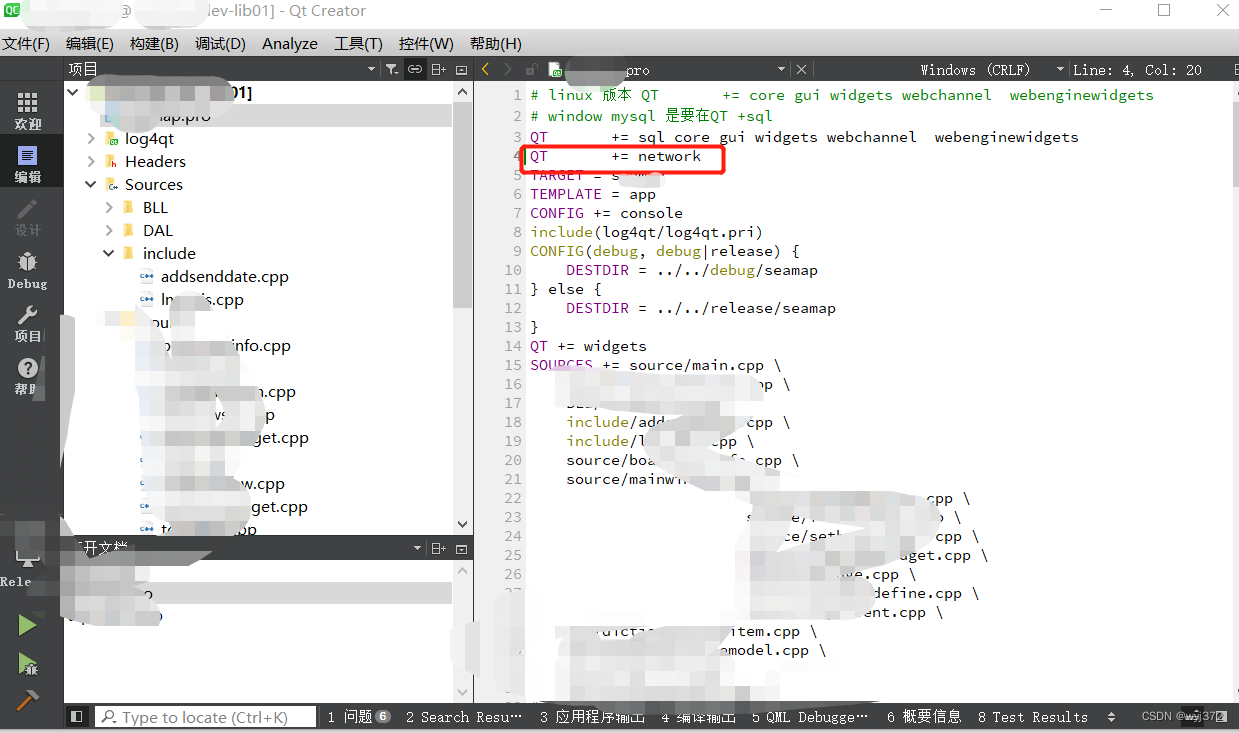Collapse the project panel with up-arrow icon

pyautogui.click(x=461, y=69)
